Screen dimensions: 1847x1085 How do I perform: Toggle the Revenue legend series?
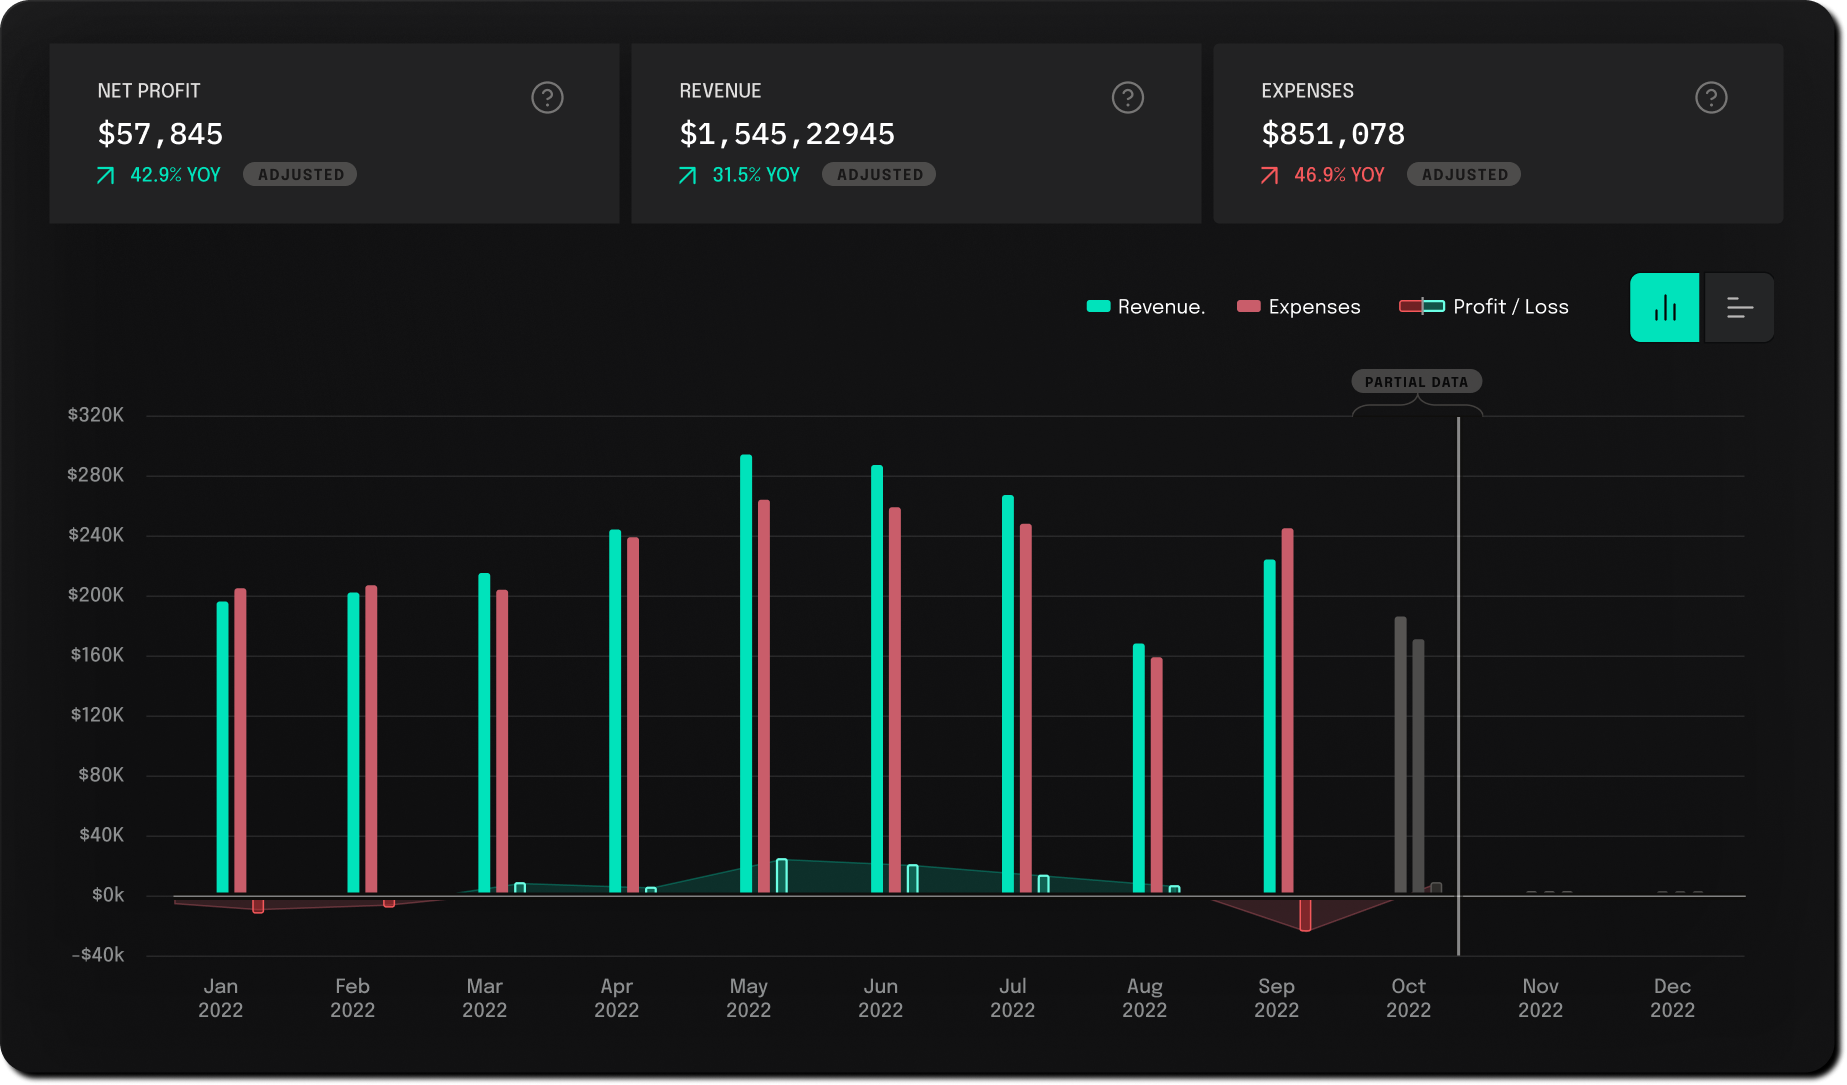point(1146,307)
